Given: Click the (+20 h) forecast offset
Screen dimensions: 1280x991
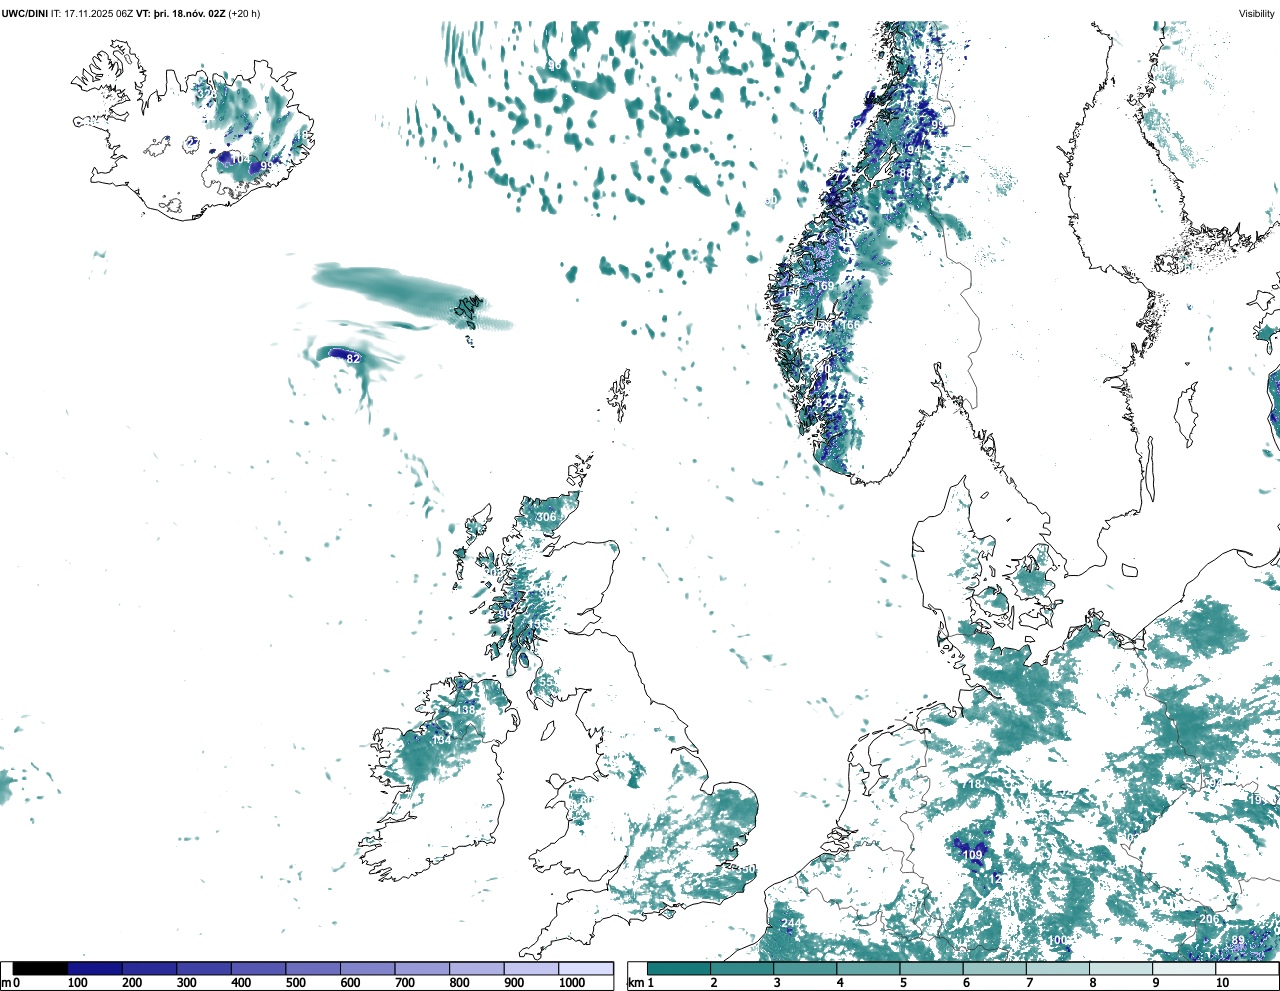Looking at the screenshot, I should [x=245, y=14].
